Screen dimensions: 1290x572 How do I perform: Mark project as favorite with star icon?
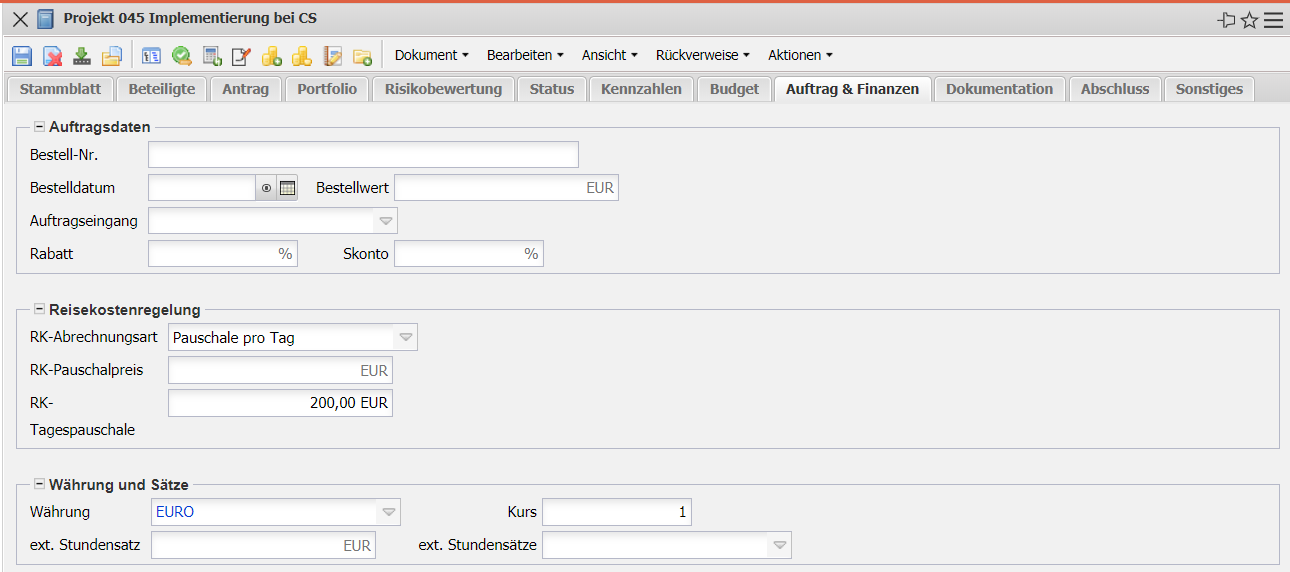pyautogui.click(x=1249, y=20)
